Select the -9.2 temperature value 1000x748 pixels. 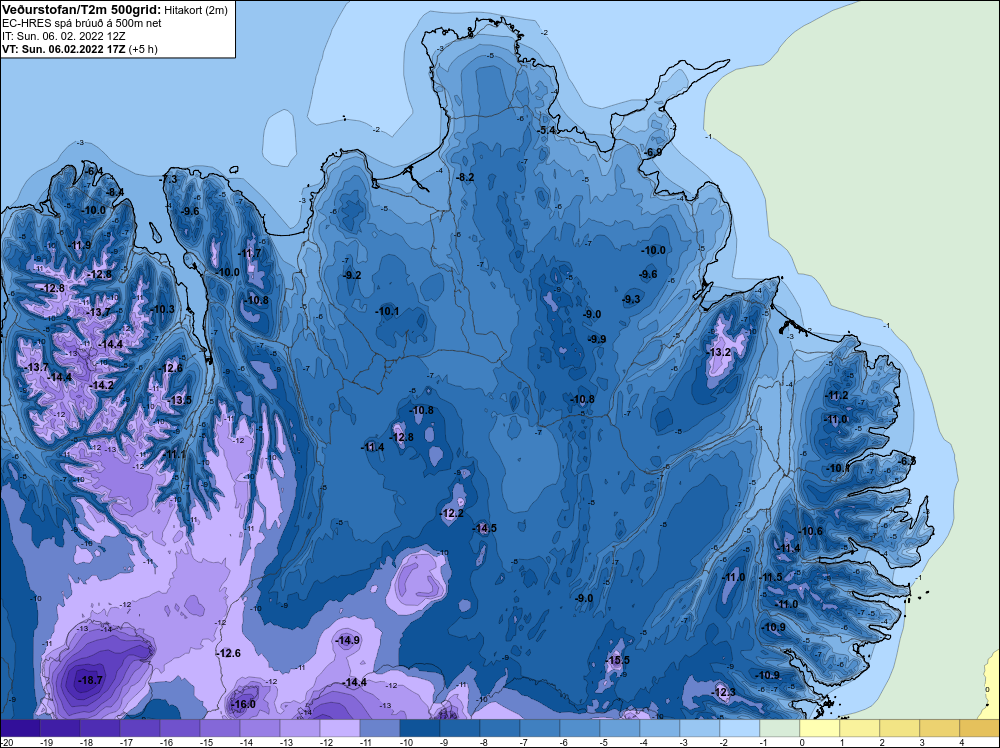[351, 275]
